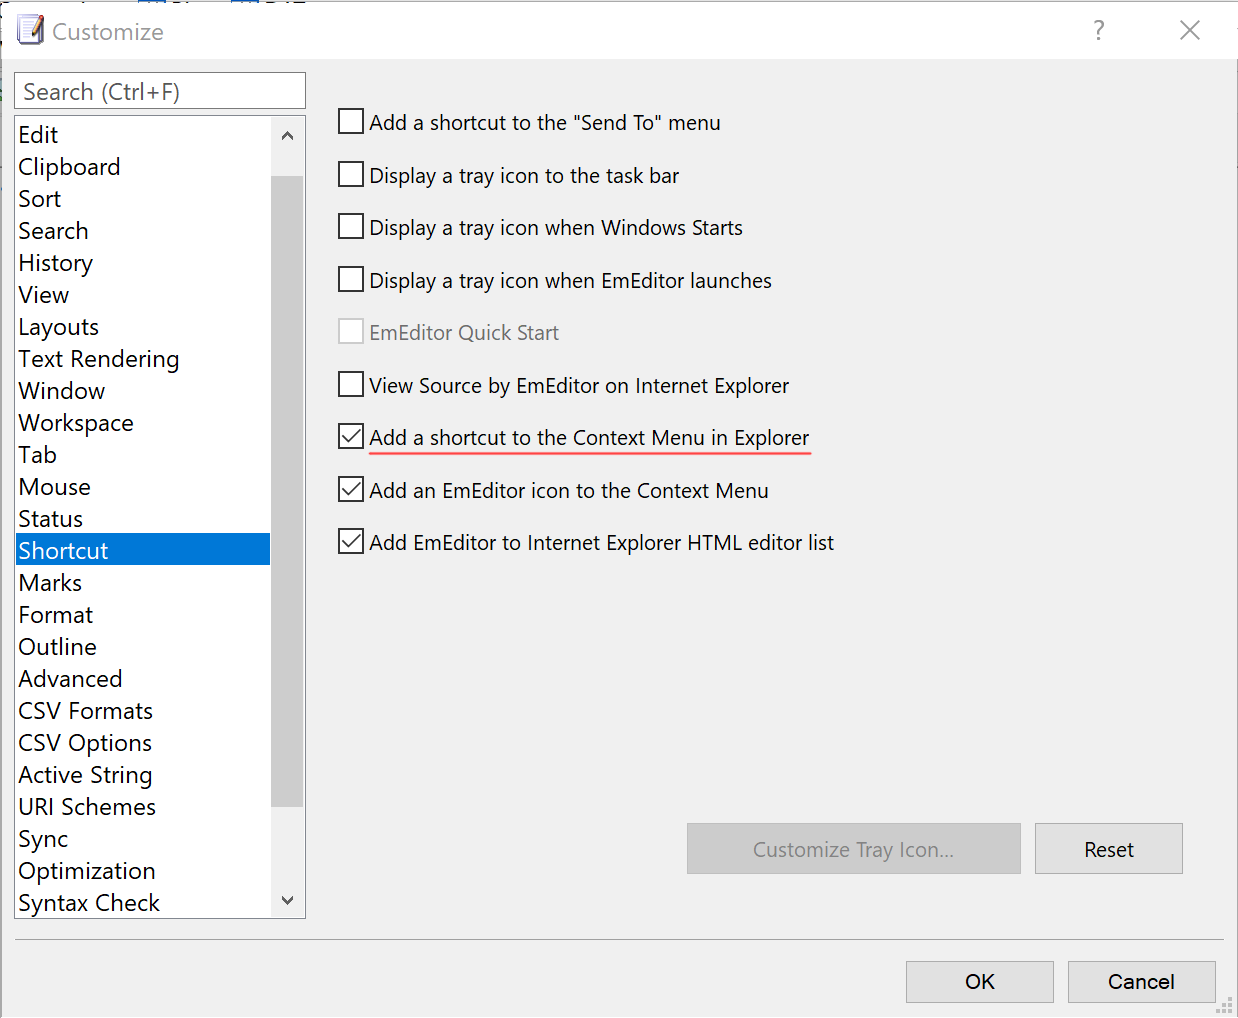
Task: Go to the Search category
Action: click(x=143, y=231)
